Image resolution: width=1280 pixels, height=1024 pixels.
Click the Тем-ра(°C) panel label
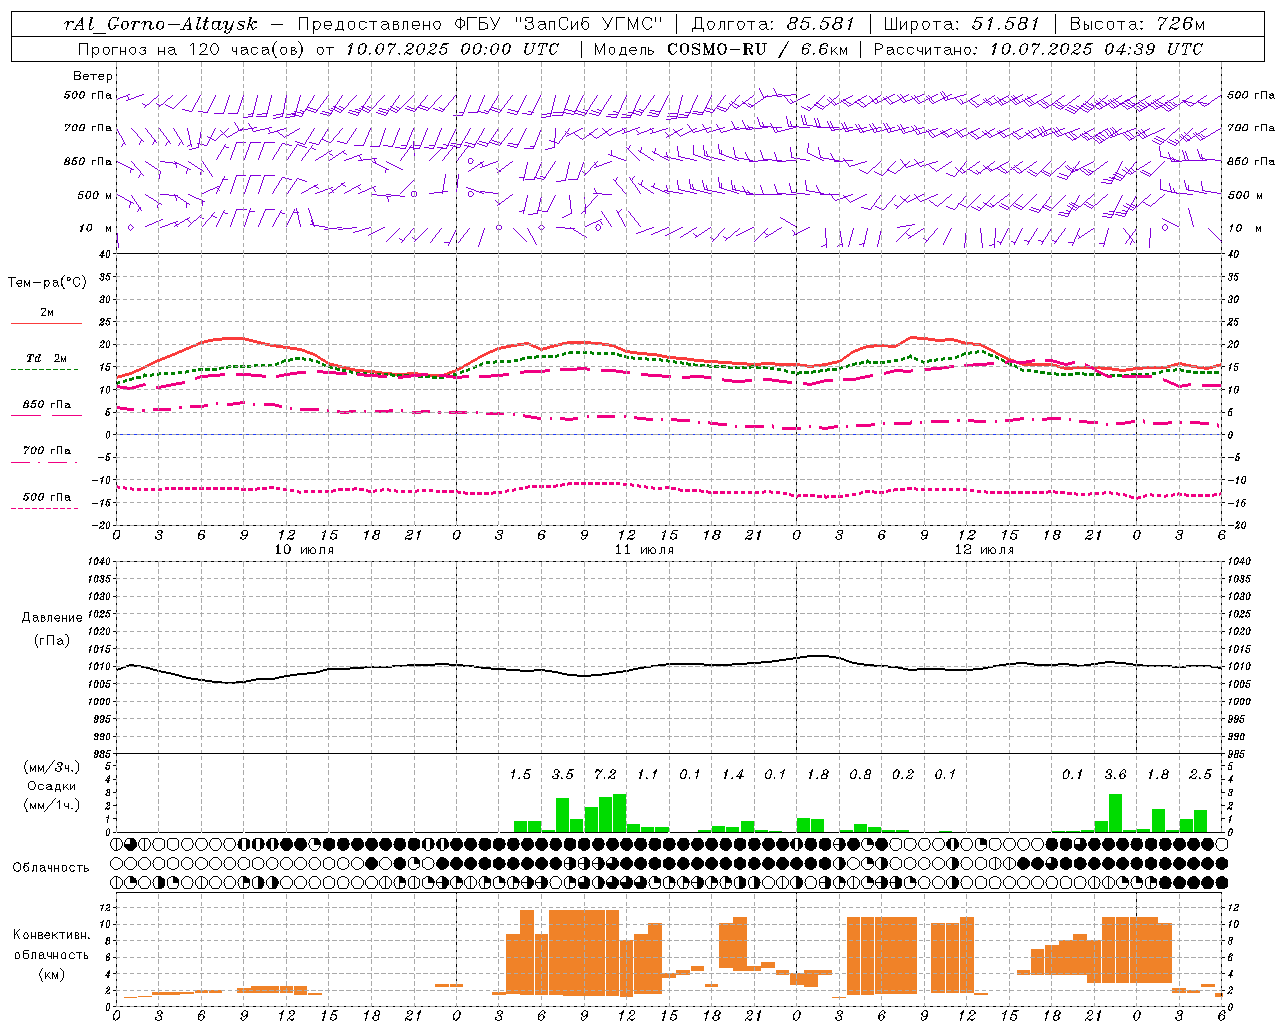(x=47, y=283)
